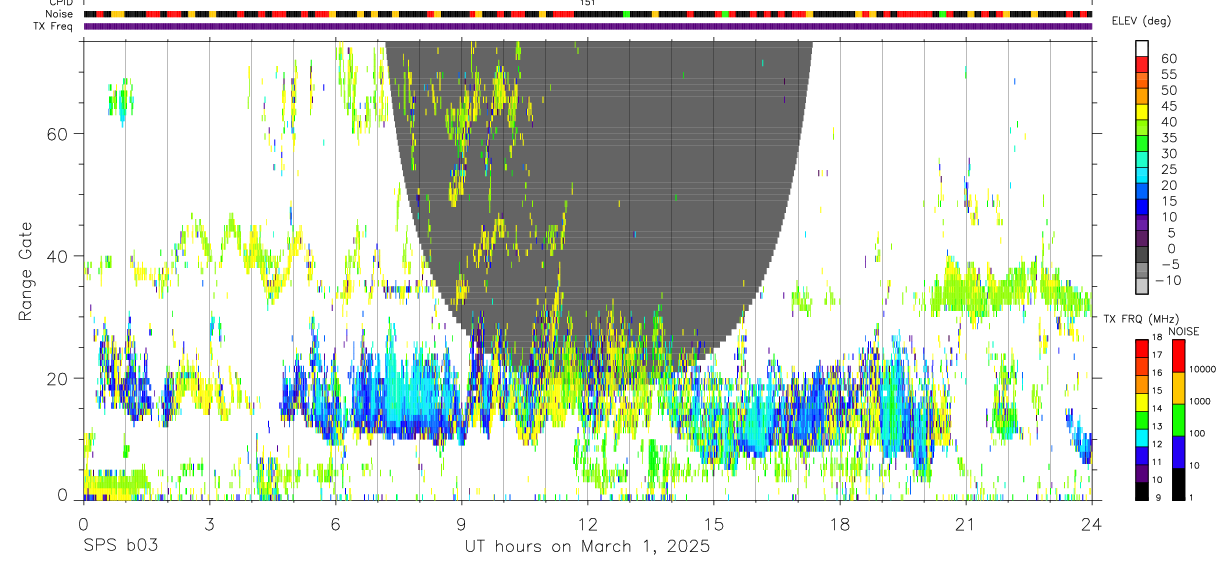Click the purple TX Freq strip above plot
This screenshot has height=567, width=1228.
click(587, 26)
